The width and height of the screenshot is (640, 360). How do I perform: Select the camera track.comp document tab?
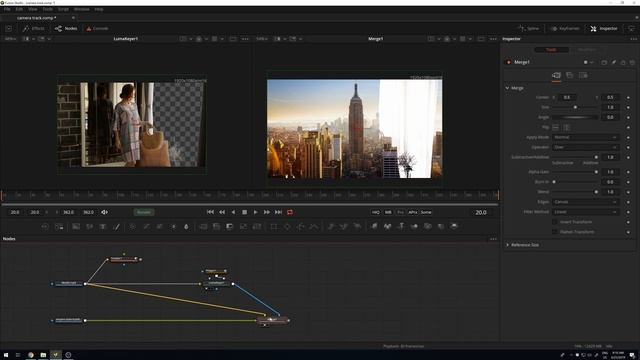point(37,18)
